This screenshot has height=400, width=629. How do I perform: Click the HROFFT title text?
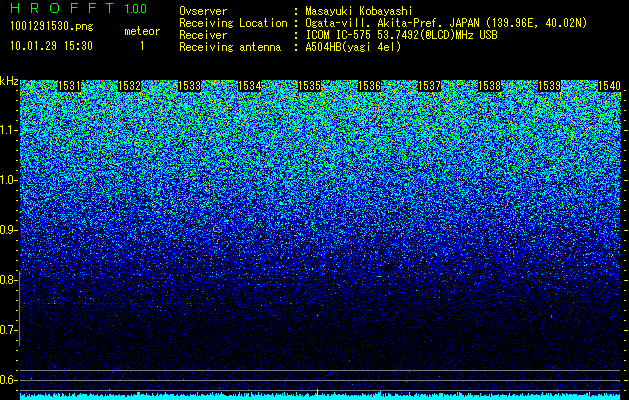62,8
